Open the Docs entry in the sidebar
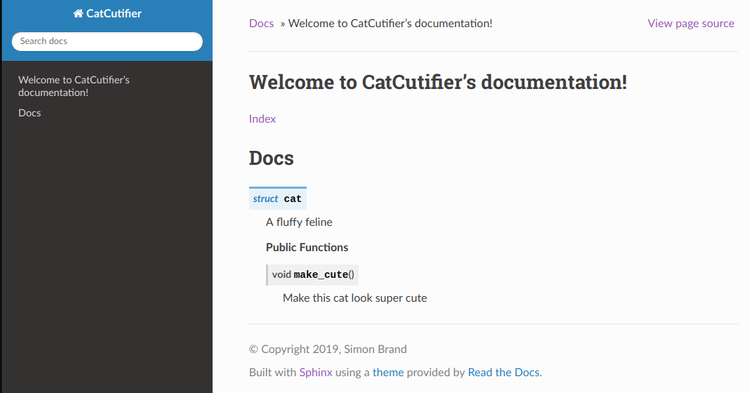 click(x=30, y=113)
